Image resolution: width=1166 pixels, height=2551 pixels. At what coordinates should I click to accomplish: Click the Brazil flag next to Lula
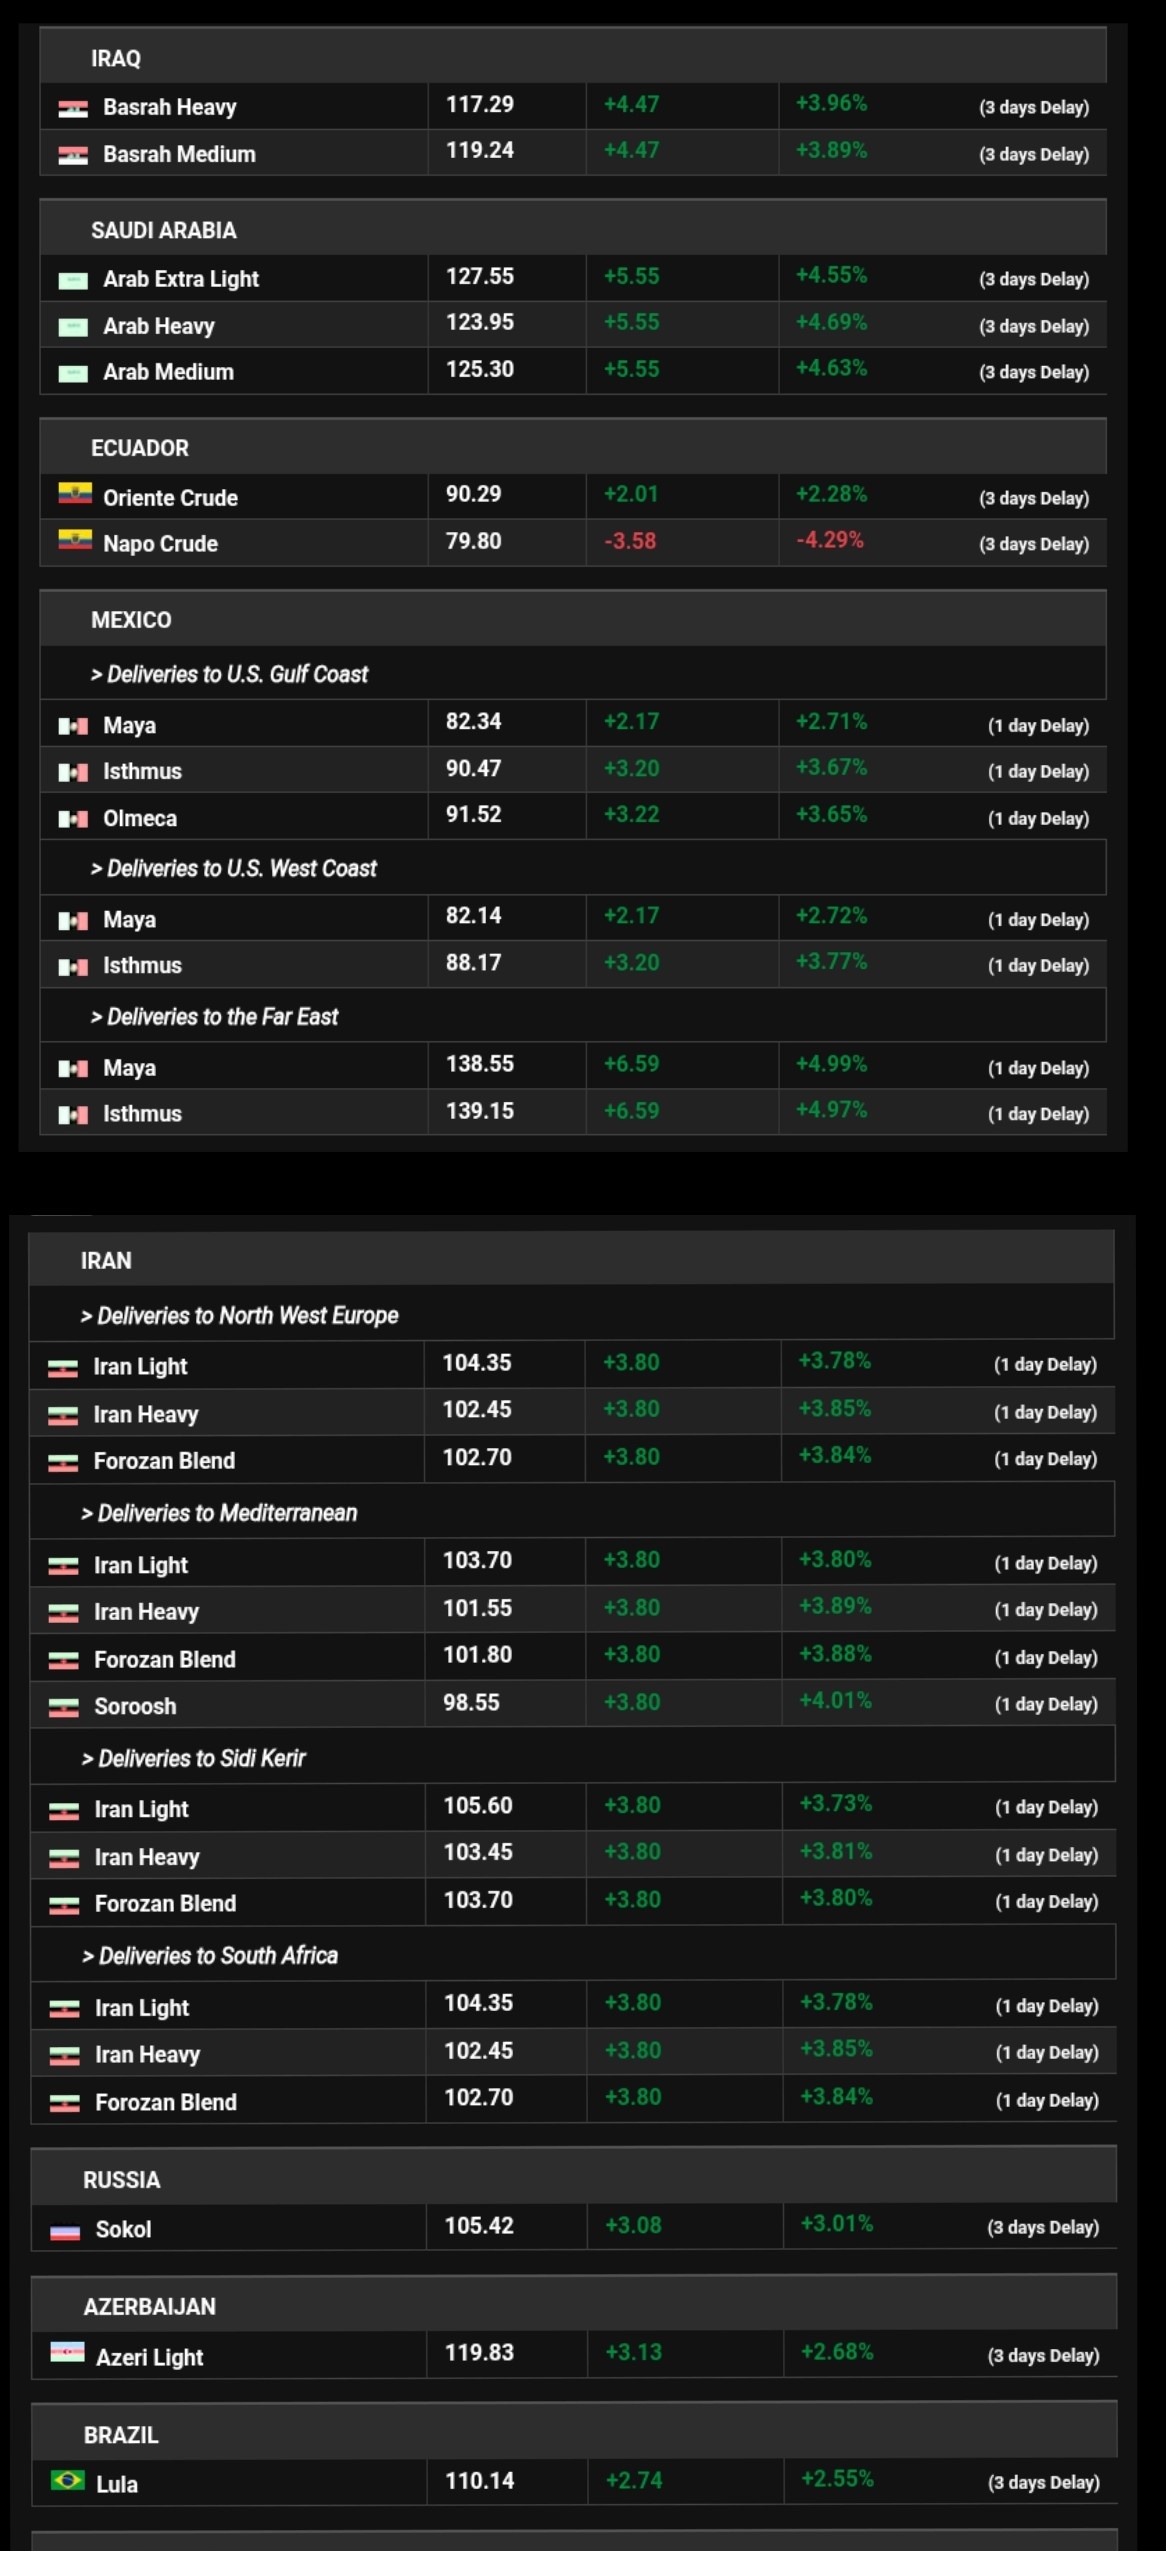pyautogui.click(x=67, y=2481)
